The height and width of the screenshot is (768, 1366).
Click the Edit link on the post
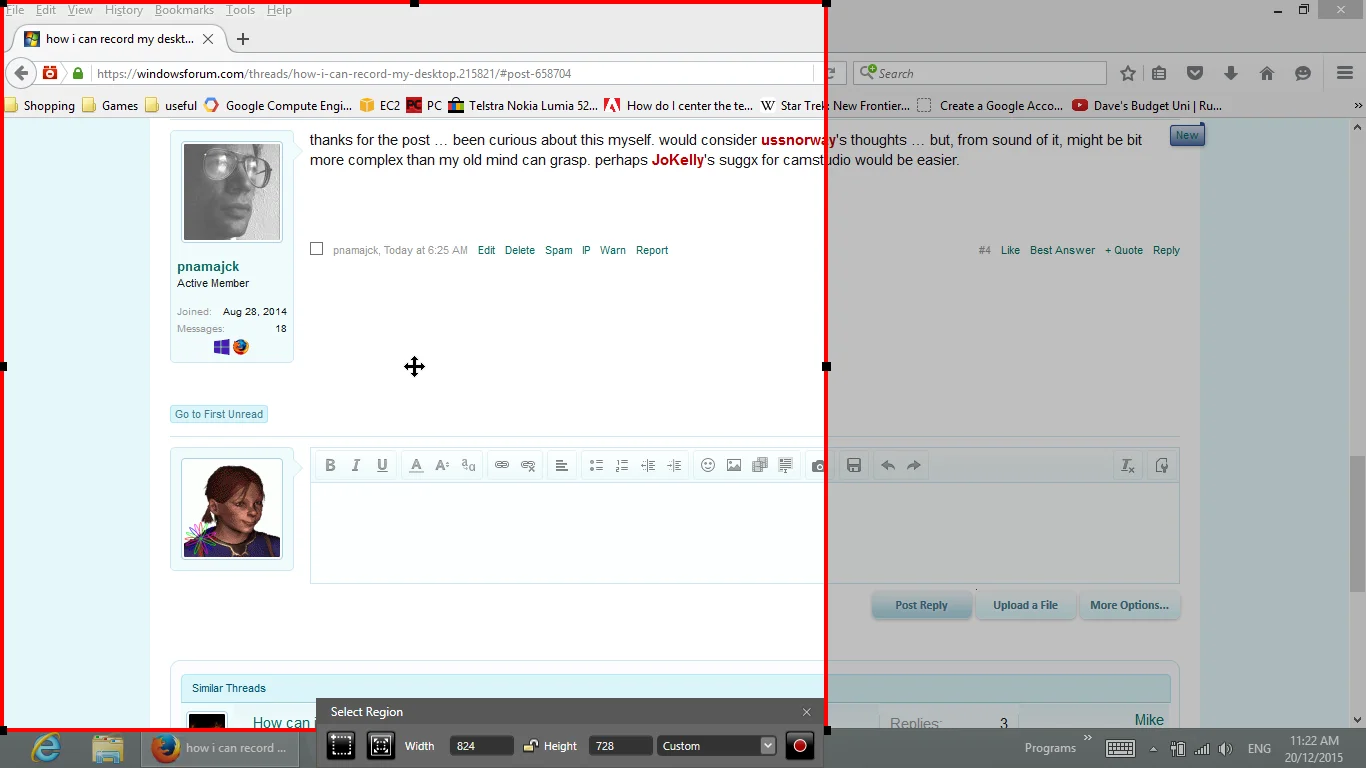click(486, 250)
